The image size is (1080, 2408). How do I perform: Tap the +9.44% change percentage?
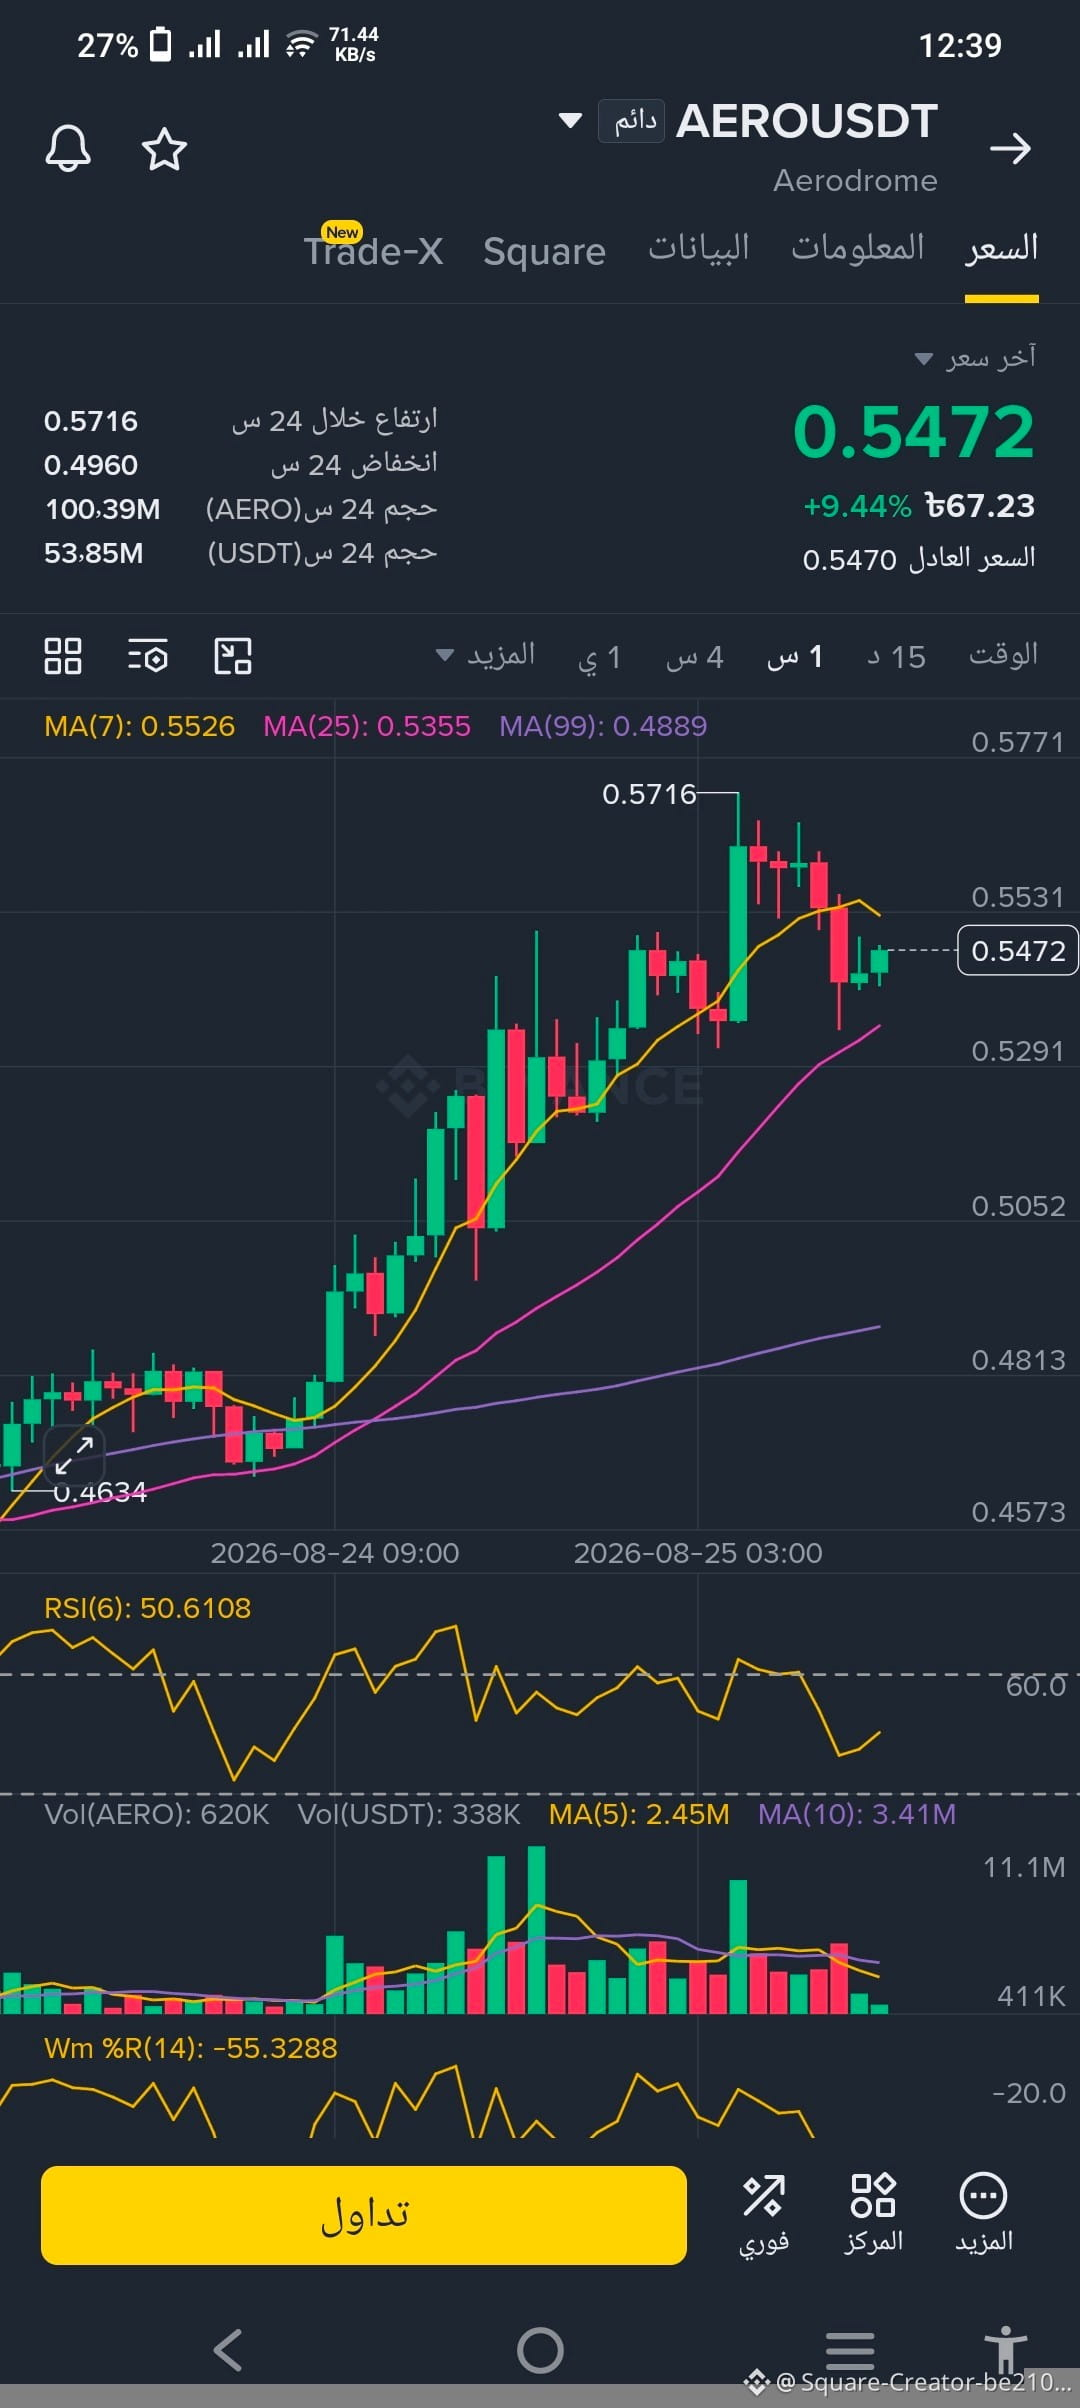[x=857, y=506]
